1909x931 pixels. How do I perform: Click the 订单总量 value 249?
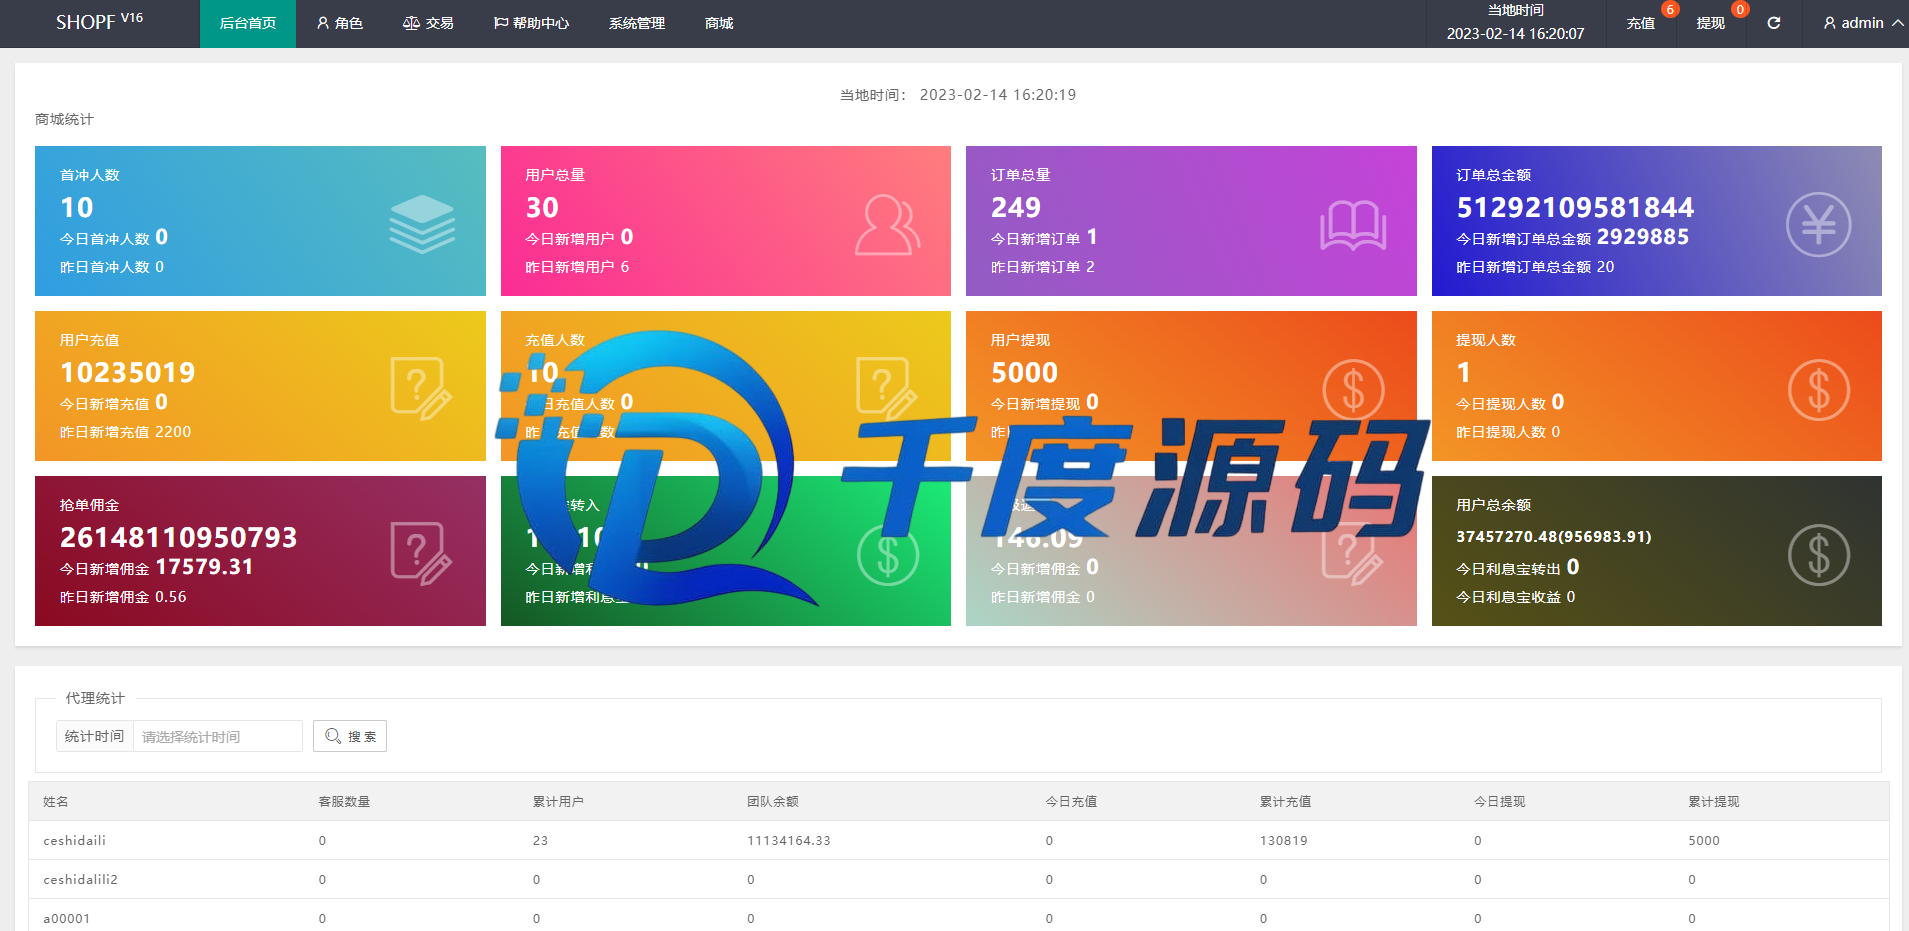pos(1016,207)
